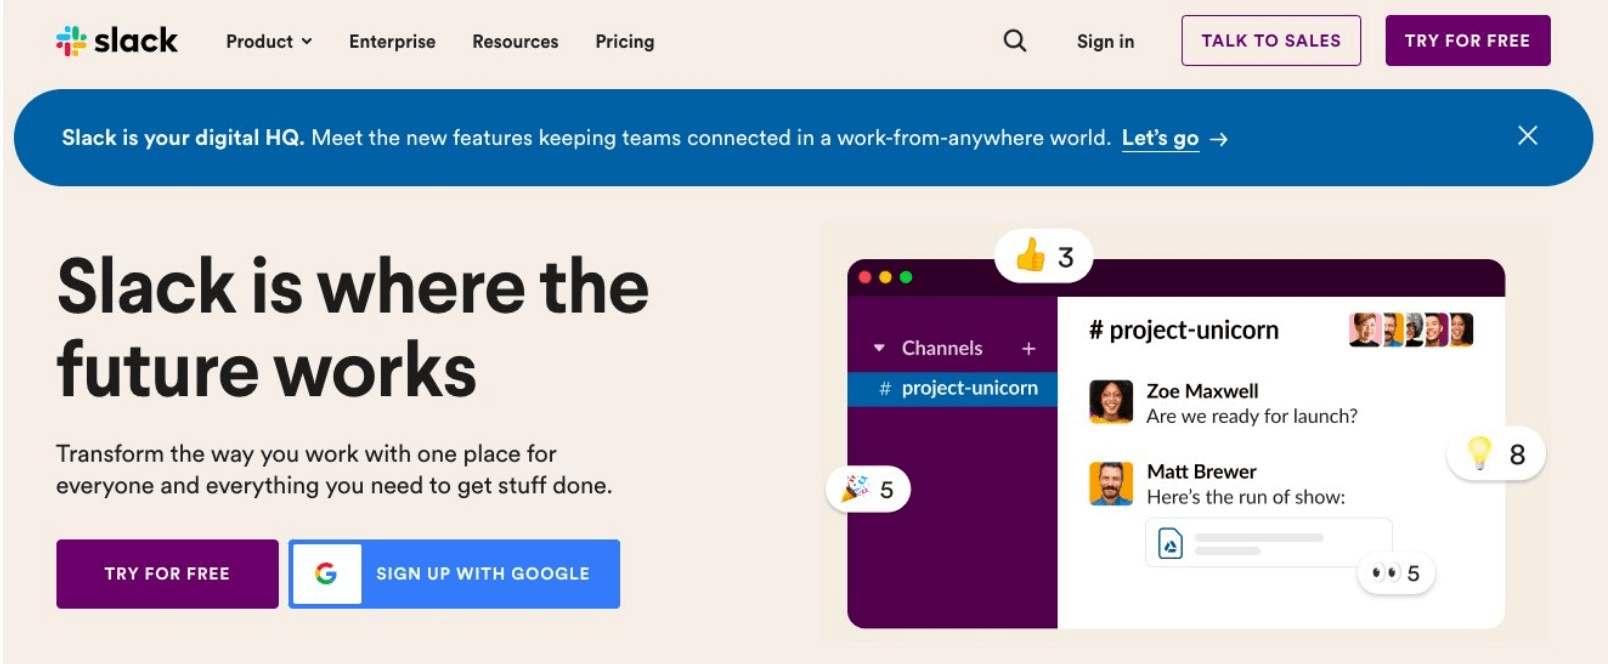Open the Enterprise page
The image size is (1608, 664).
click(x=392, y=42)
